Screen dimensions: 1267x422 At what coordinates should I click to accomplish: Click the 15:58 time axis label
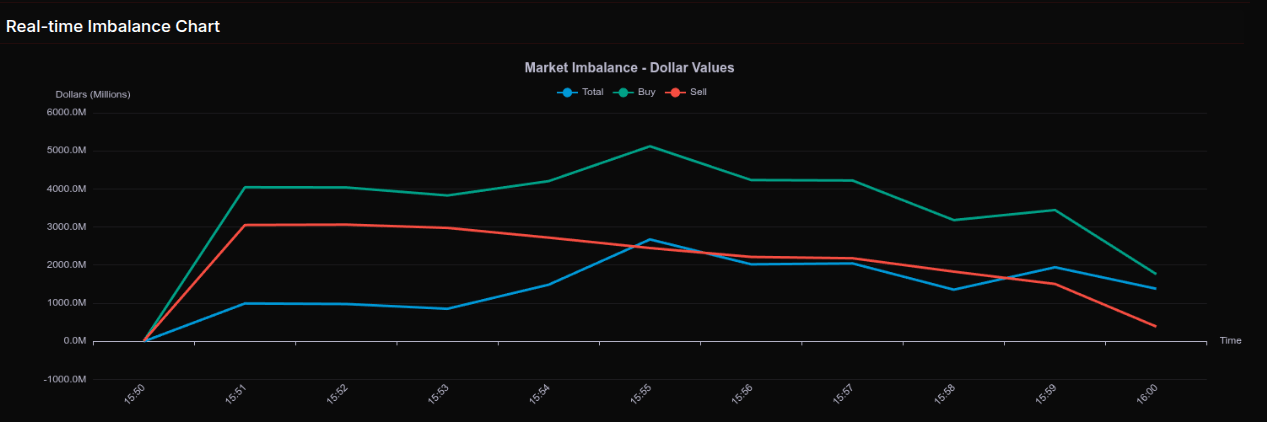pos(944,395)
